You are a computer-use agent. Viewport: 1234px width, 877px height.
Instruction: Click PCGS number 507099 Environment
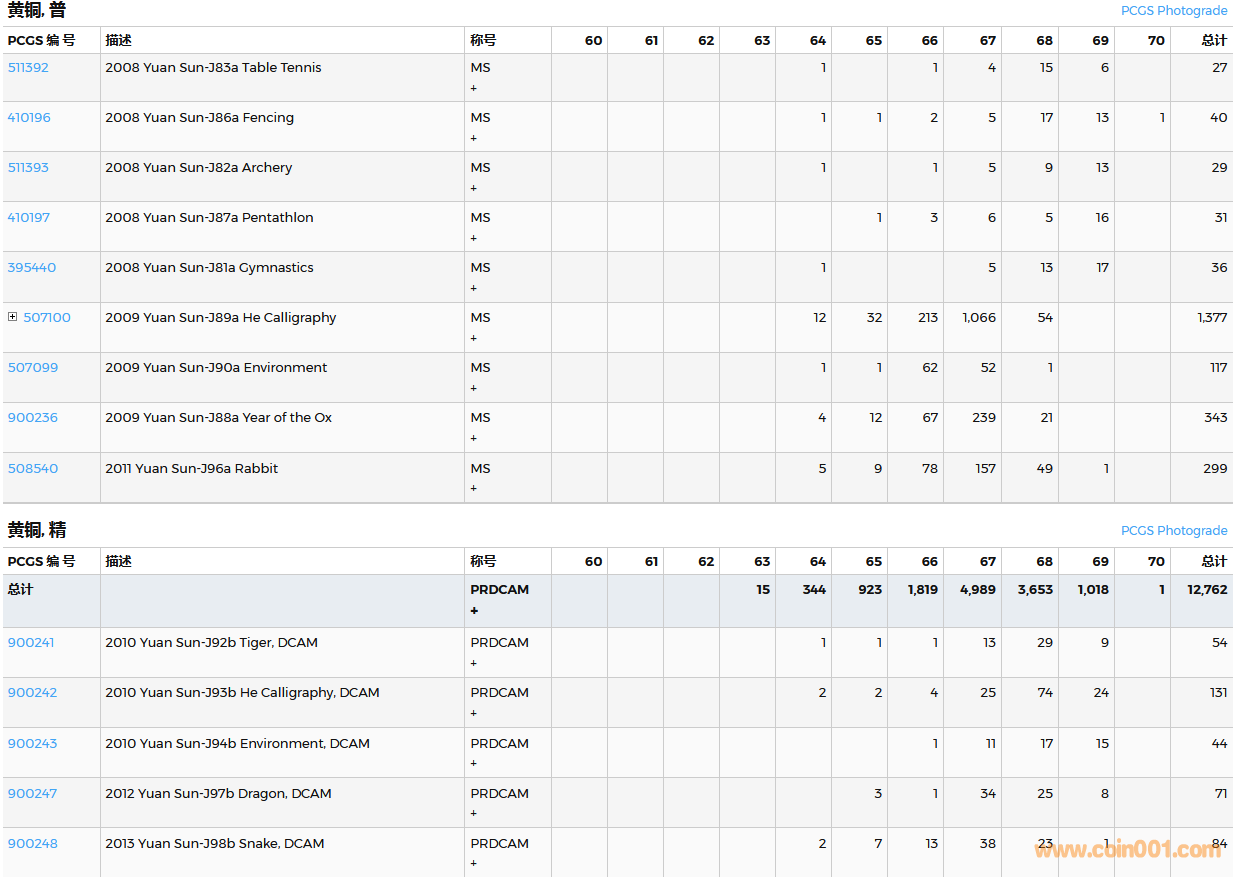[x=33, y=368]
